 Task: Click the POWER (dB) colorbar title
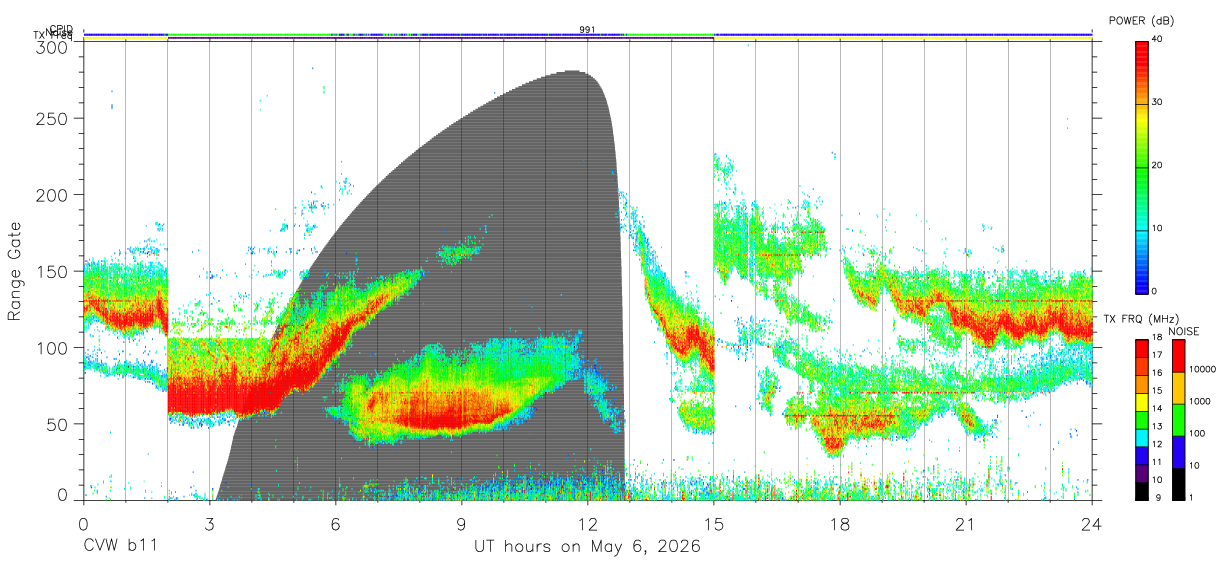[x=1143, y=22]
